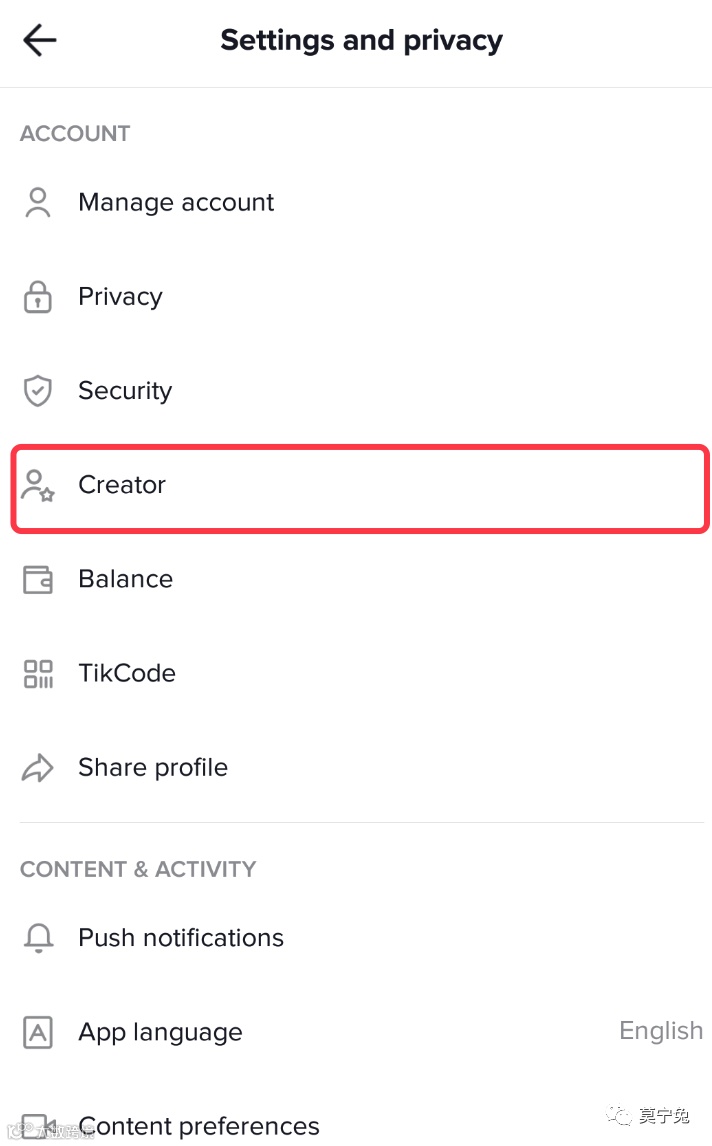Open the Balance entry

pyautogui.click(x=125, y=579)
